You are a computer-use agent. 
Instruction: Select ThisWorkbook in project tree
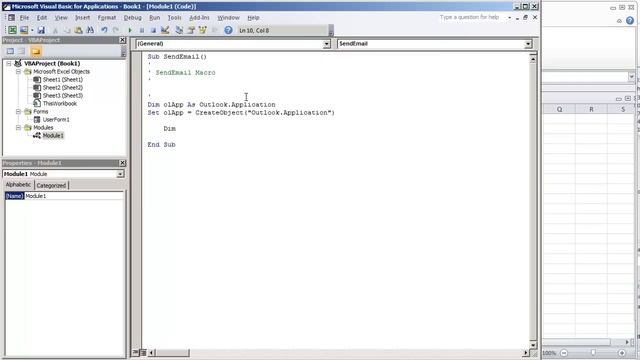pyautogui.click(x=59, y=104)
